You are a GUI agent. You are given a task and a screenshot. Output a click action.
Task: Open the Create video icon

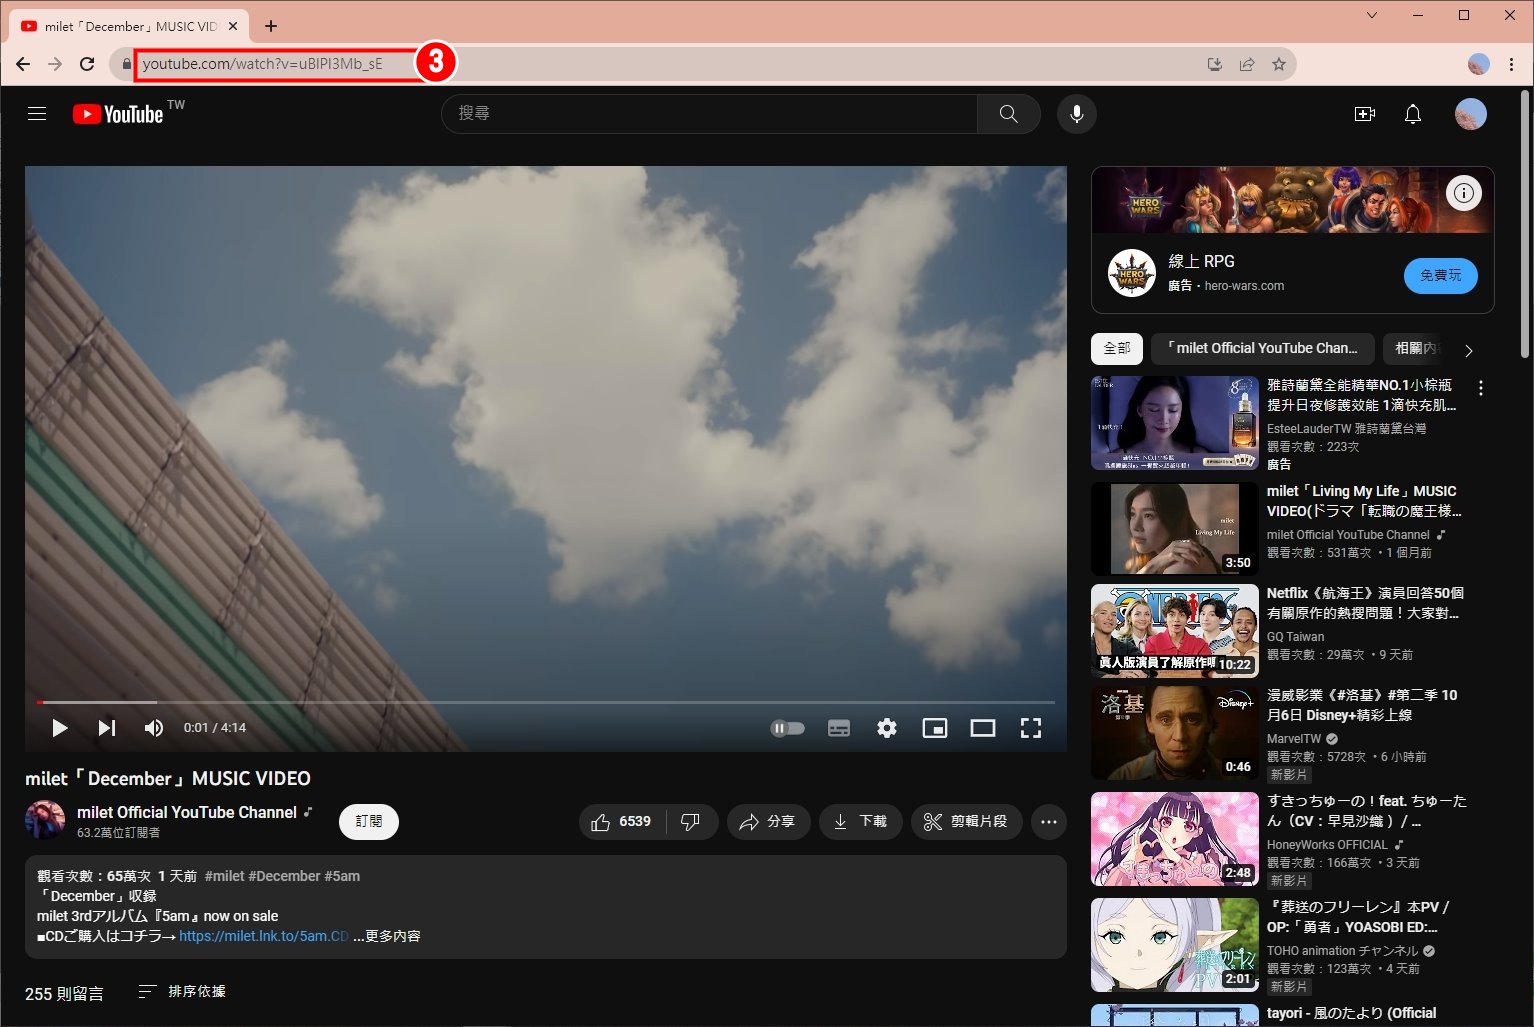pyautogui.click(x=1365, y=114)
